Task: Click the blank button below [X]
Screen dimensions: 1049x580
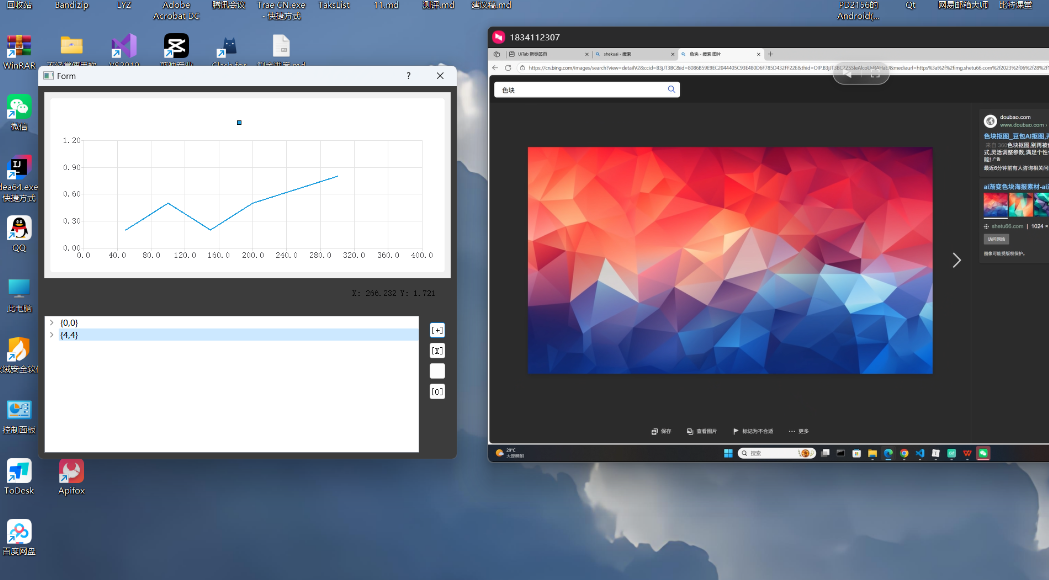Action: (x=437, y=371)
